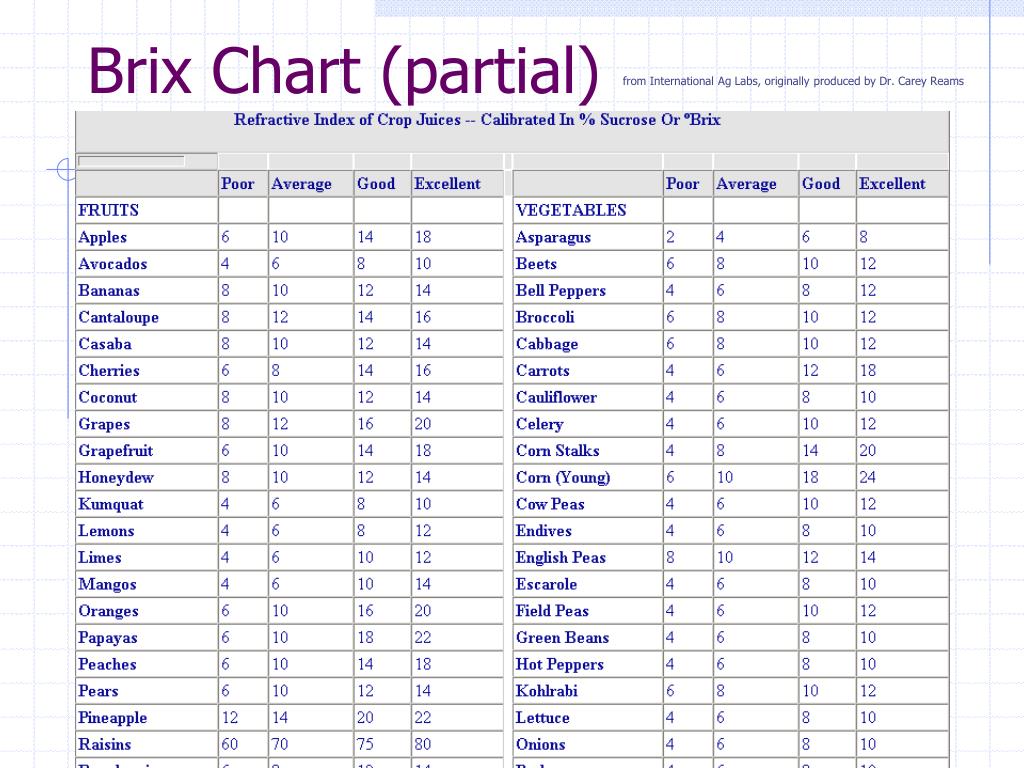Click the Bananas row label
Screen dimensions: 1024x768
(109, 291)
